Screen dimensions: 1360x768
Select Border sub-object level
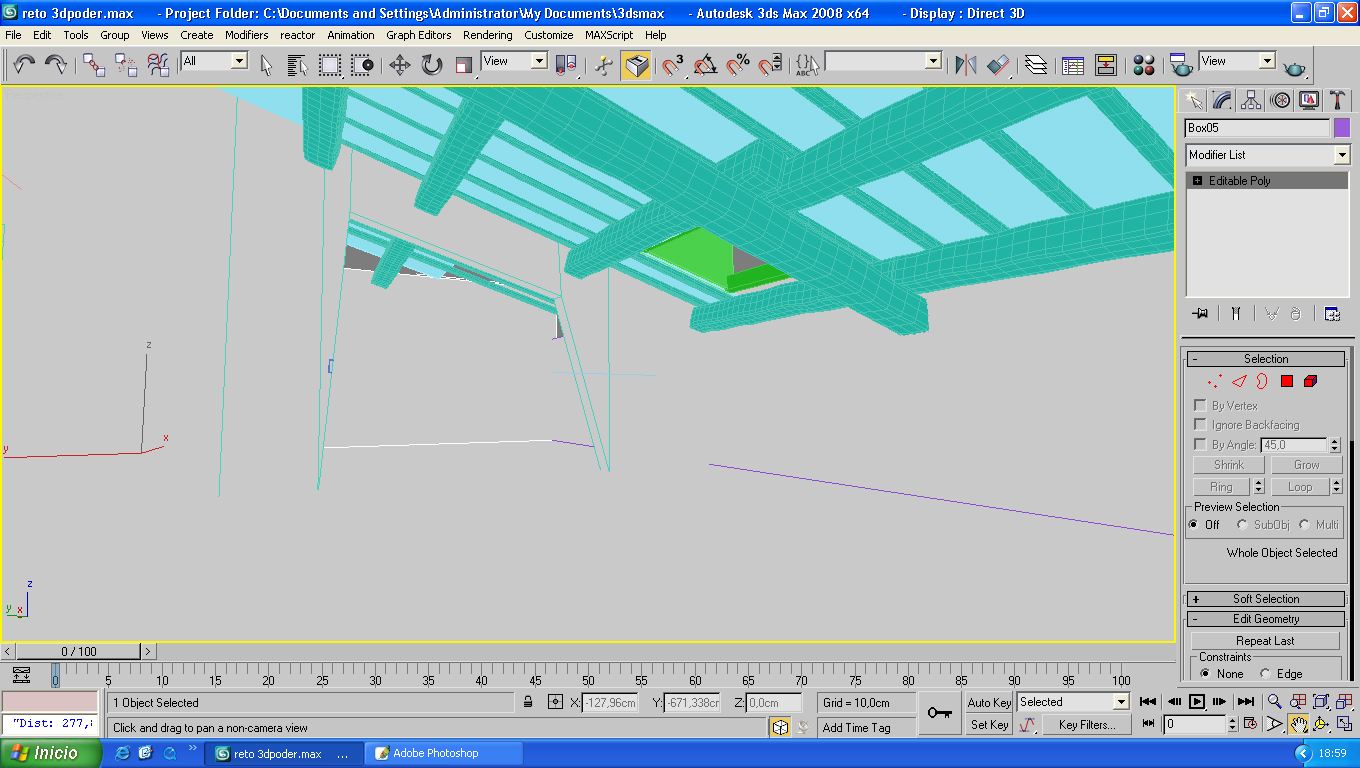(1262, 381)
